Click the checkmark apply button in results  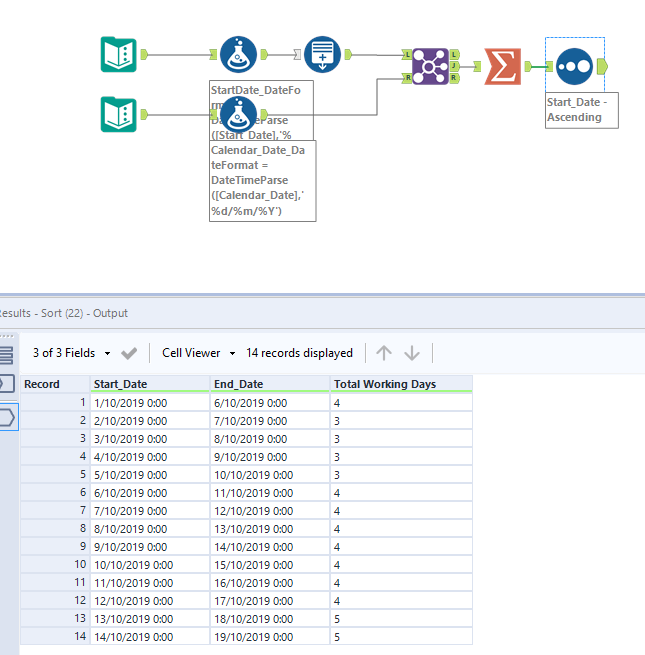point(129,353)
